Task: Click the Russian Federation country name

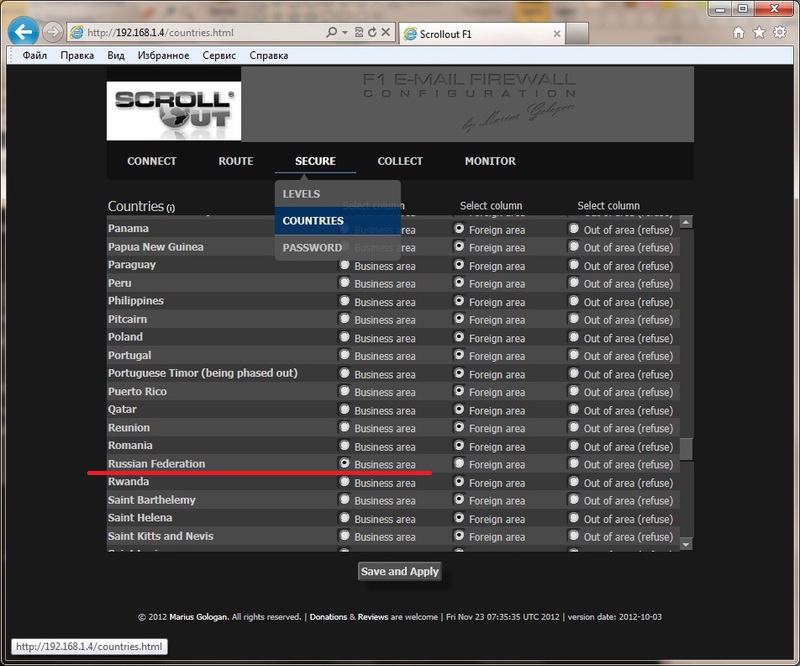Action: coord(157,464)
